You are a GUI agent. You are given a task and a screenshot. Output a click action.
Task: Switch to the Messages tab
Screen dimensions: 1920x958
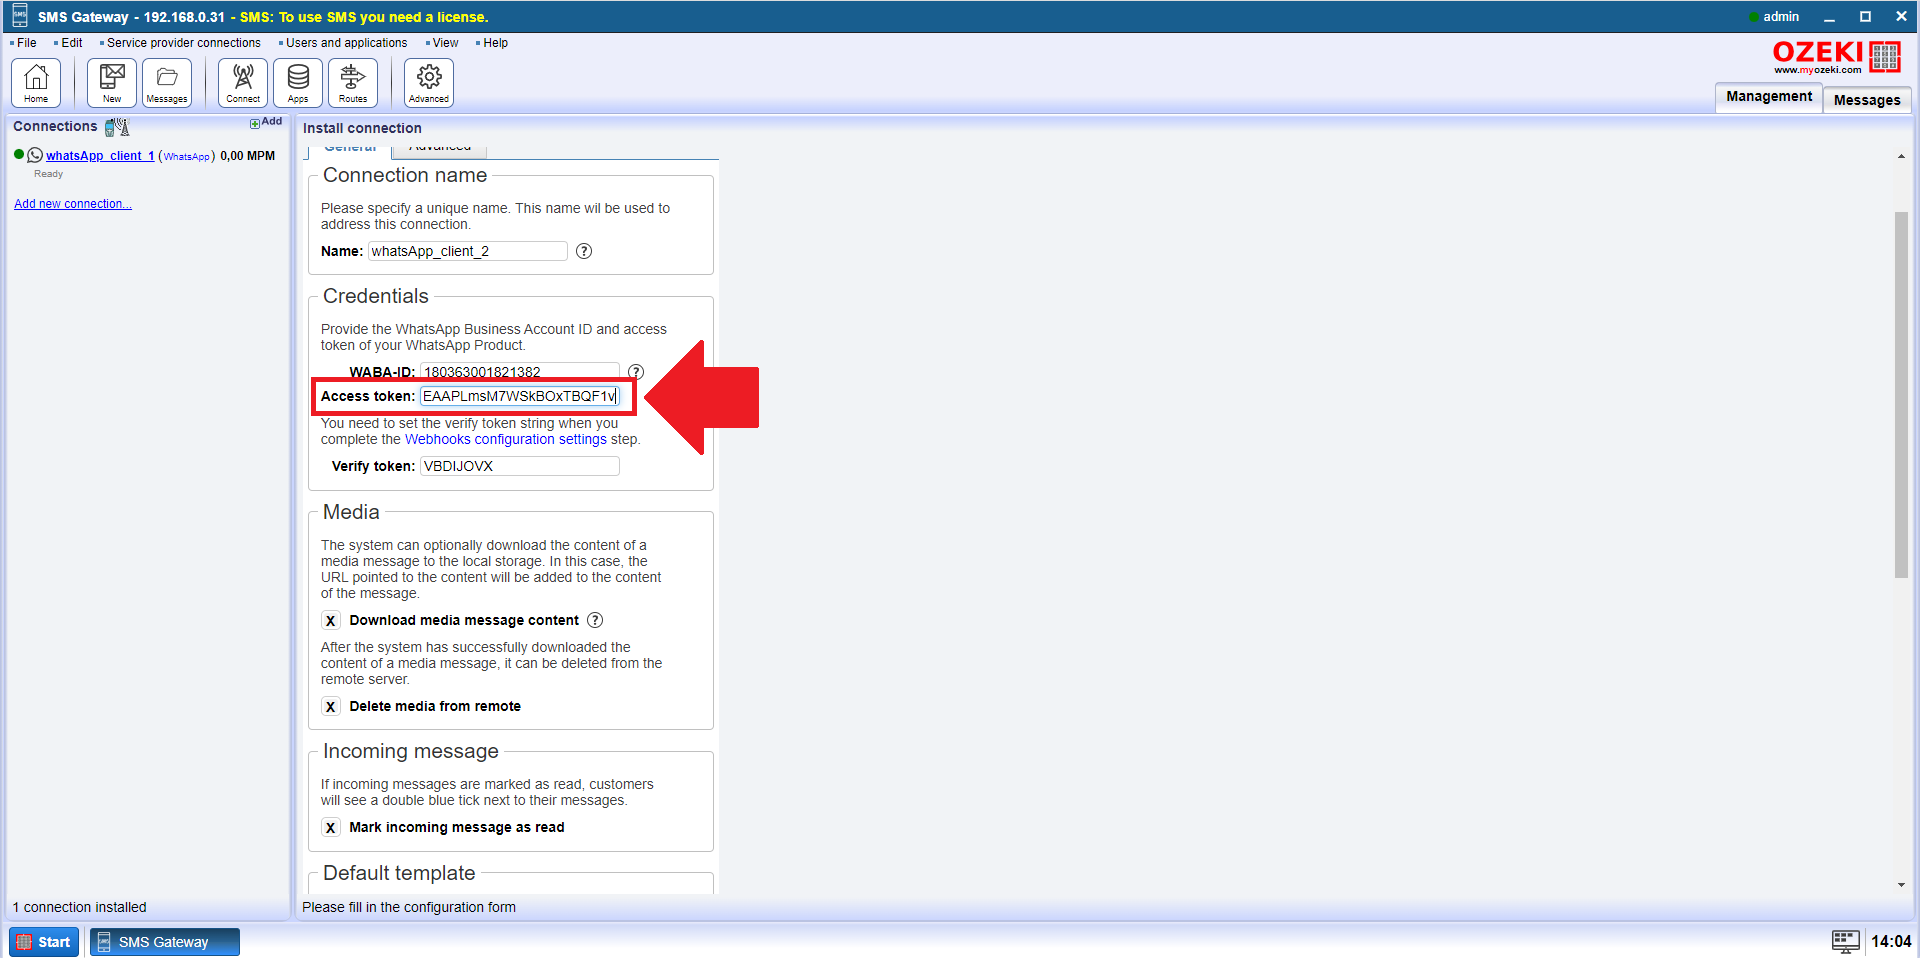point(1867,100)
